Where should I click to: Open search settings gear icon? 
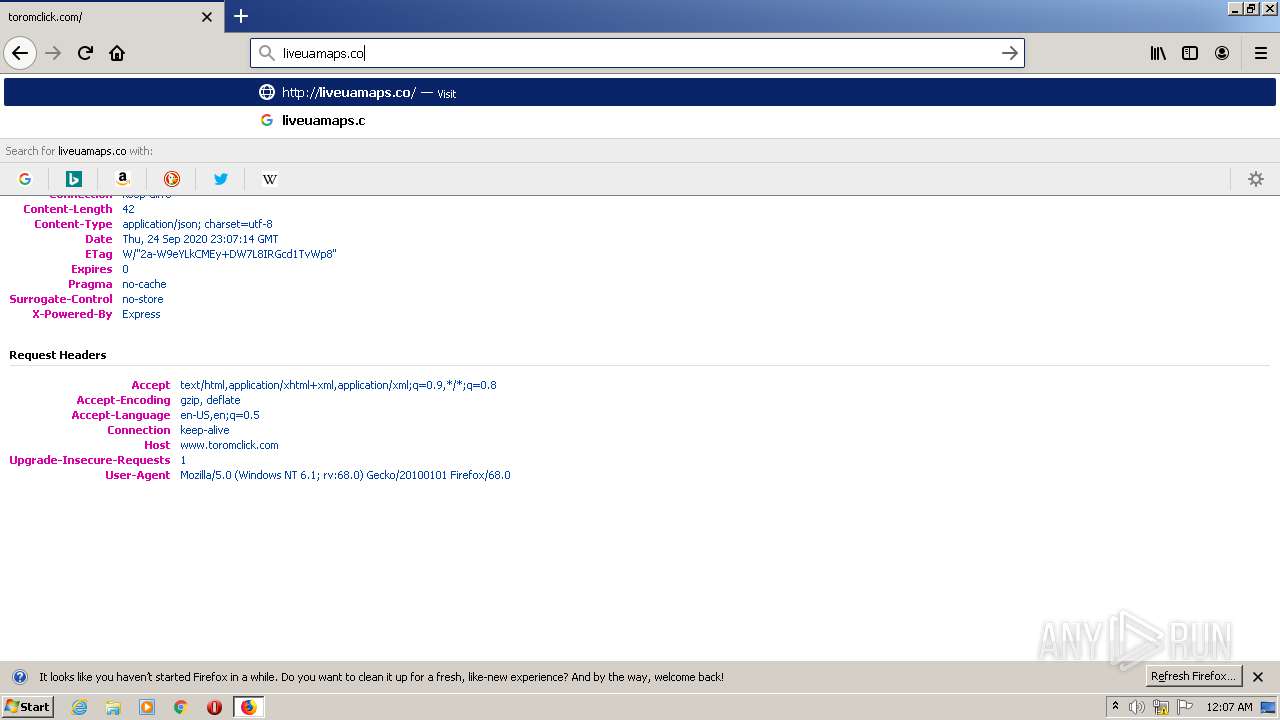(x=1256, y=179)
